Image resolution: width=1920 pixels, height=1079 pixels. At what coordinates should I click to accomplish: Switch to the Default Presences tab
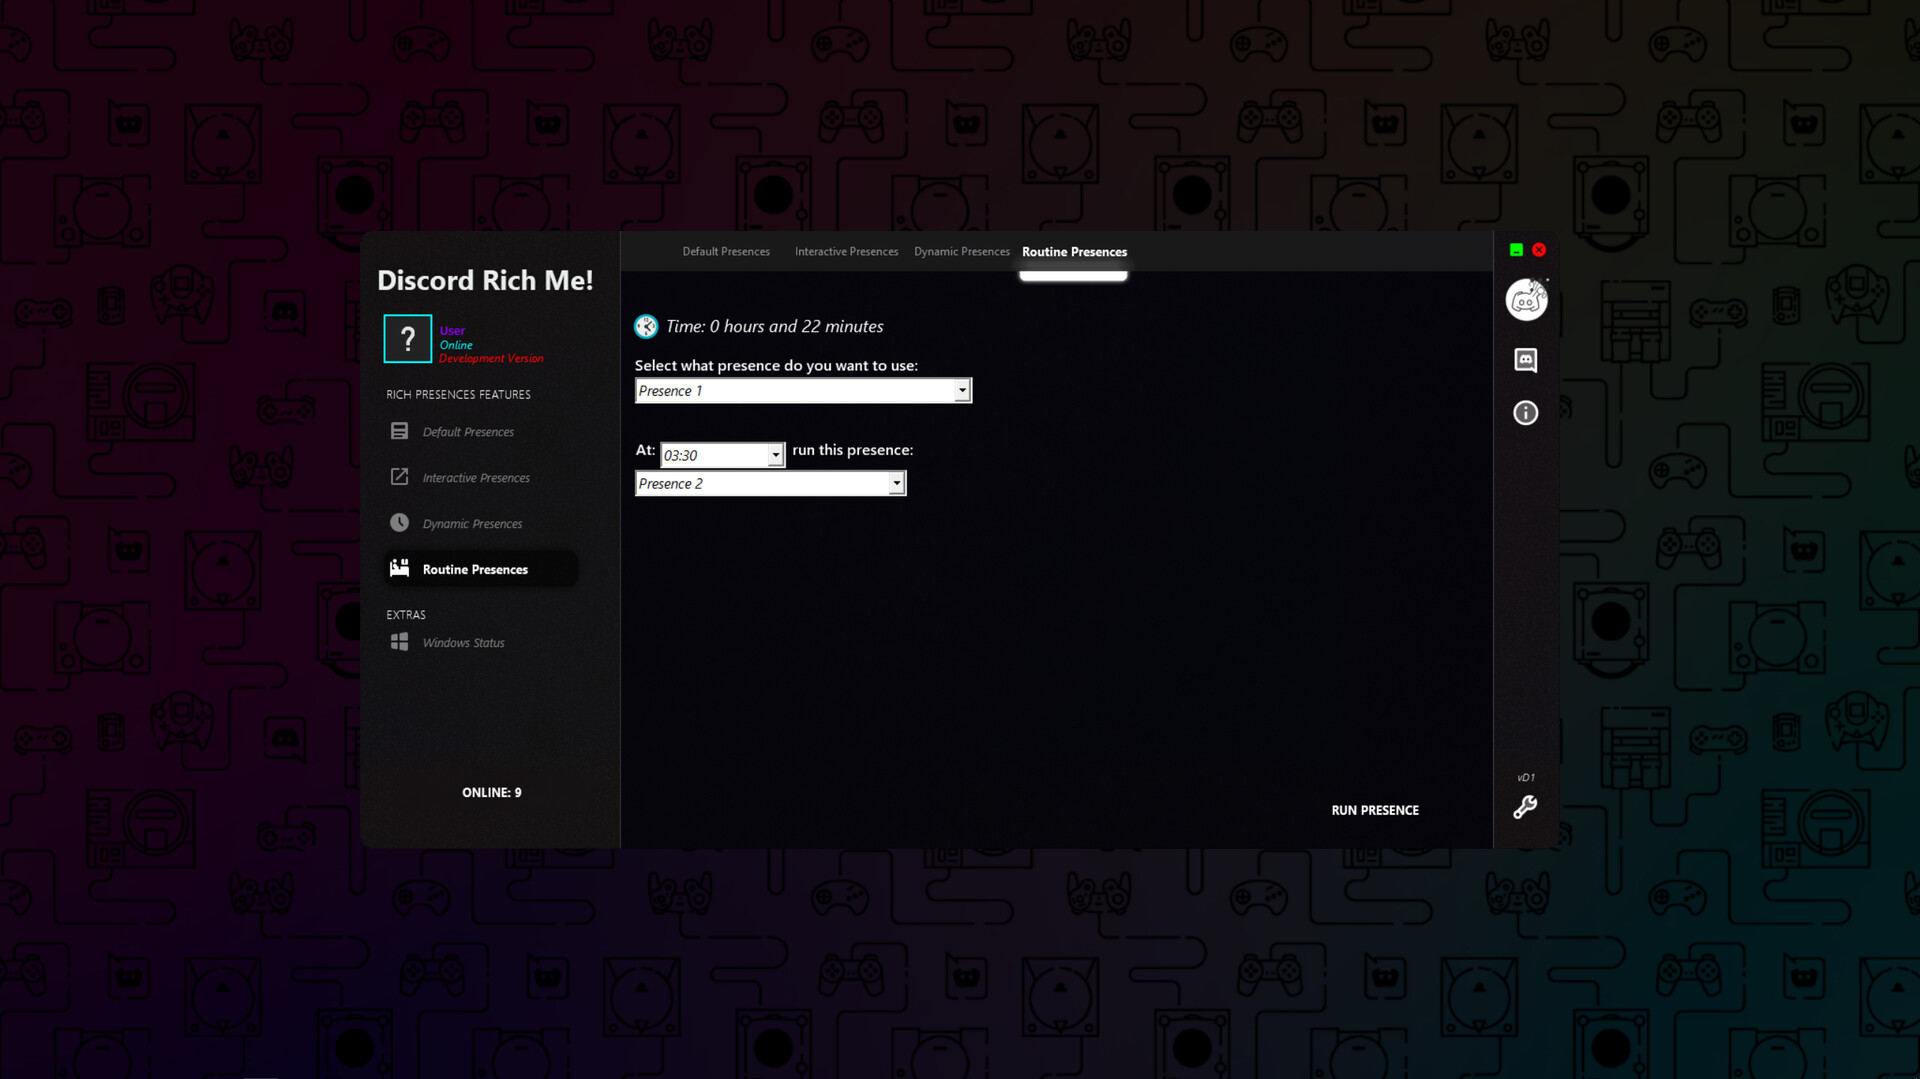pos(726,251)
